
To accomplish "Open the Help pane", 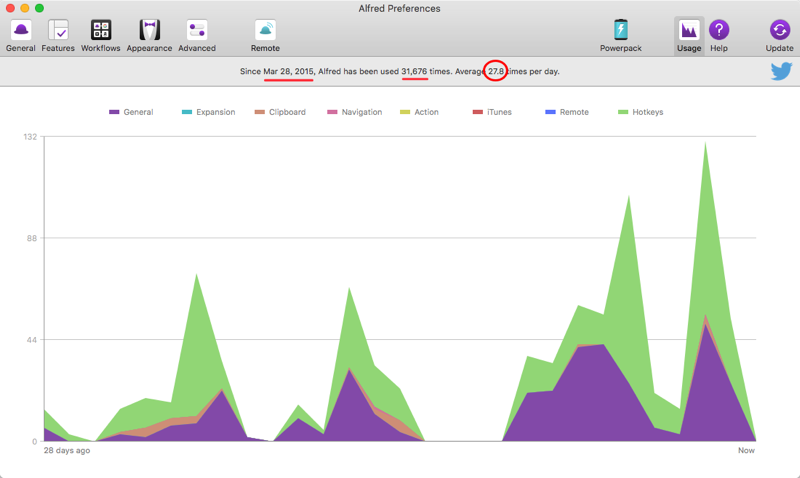I will [719, 35].
